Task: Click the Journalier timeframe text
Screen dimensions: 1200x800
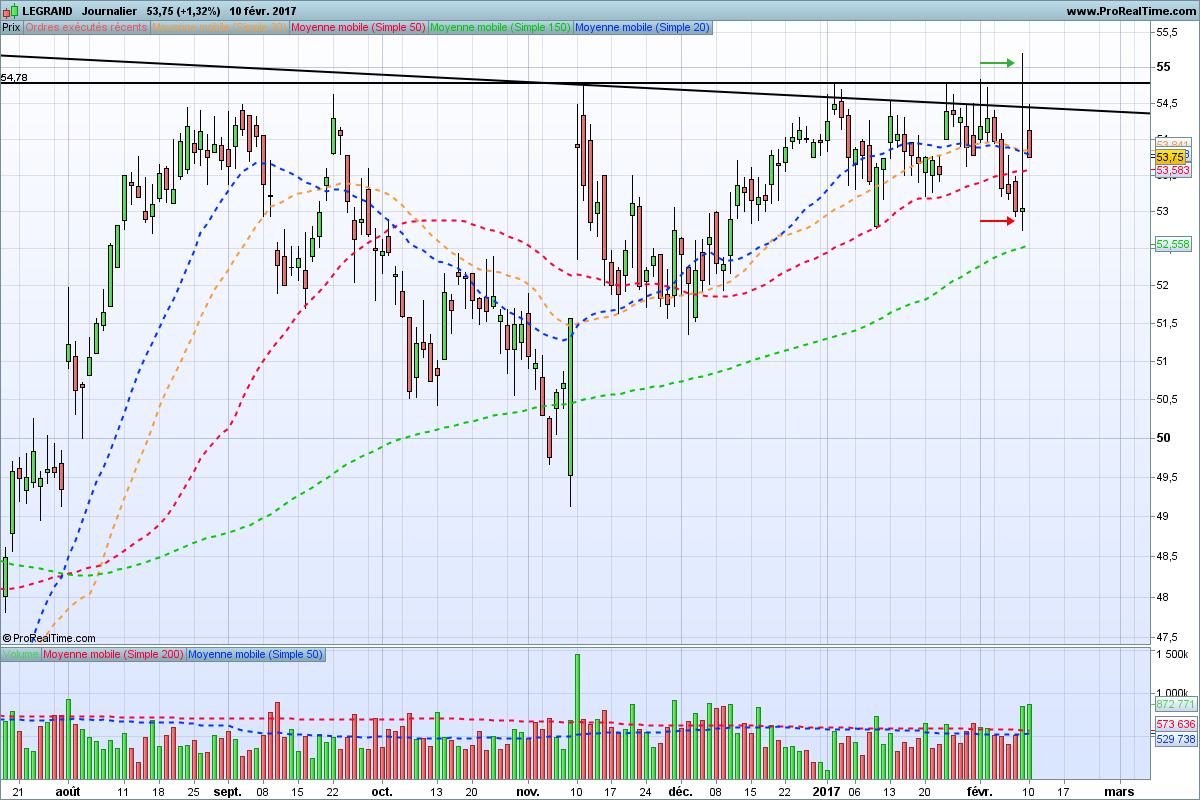Action: pos(109,10)
